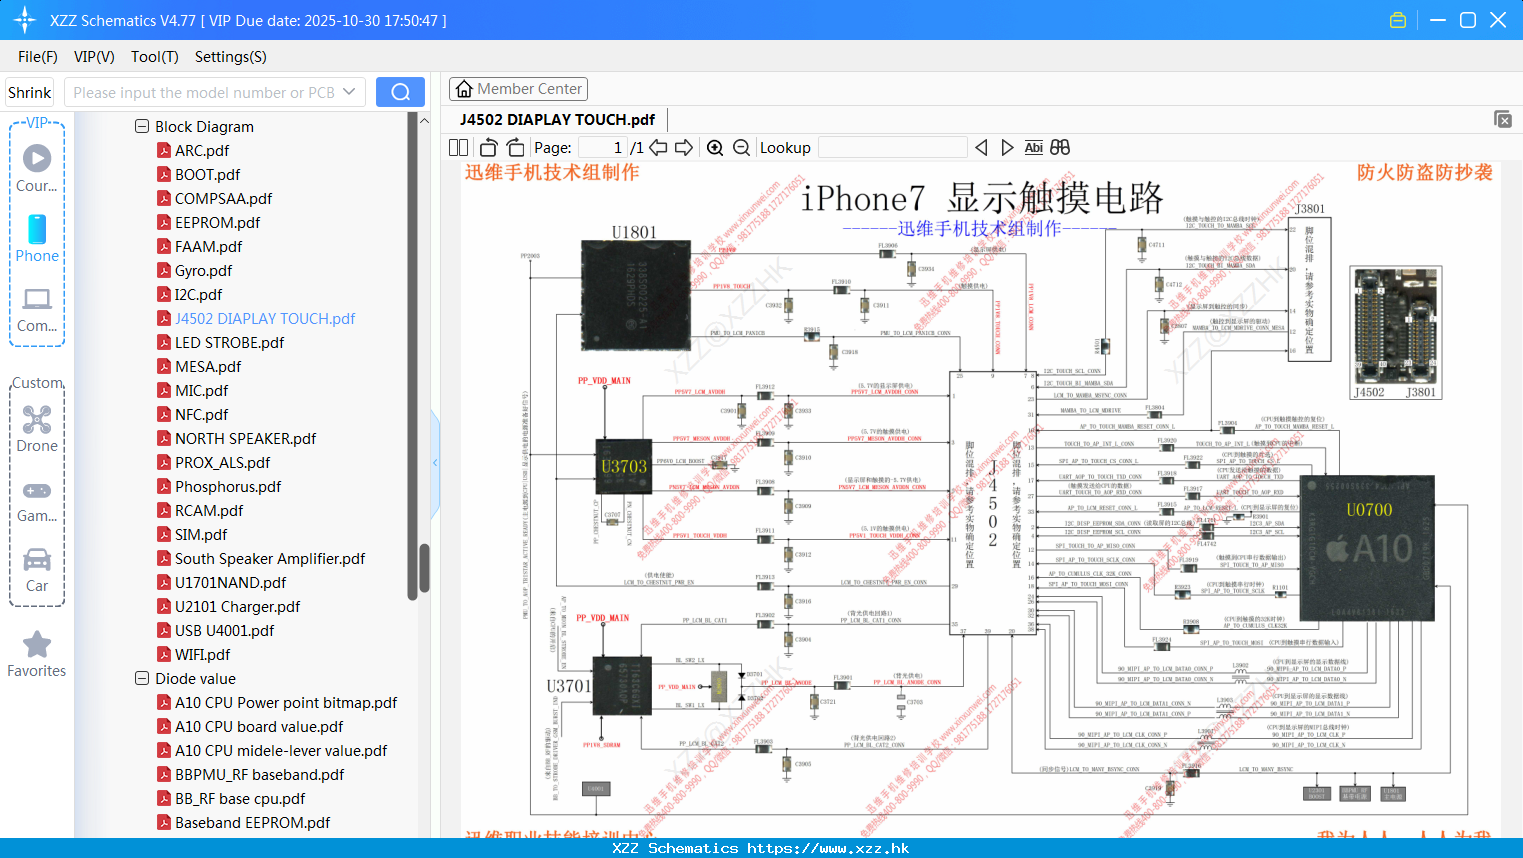Toggle two-page view icon in PDF toolbar
This screenshot has height=858, width=1523.
[459, 147]
